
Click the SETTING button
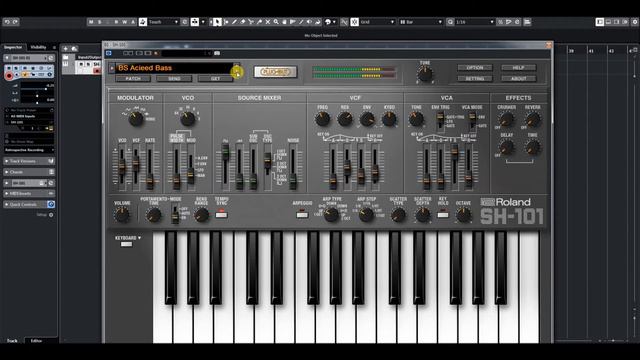[x=475, y=78]
